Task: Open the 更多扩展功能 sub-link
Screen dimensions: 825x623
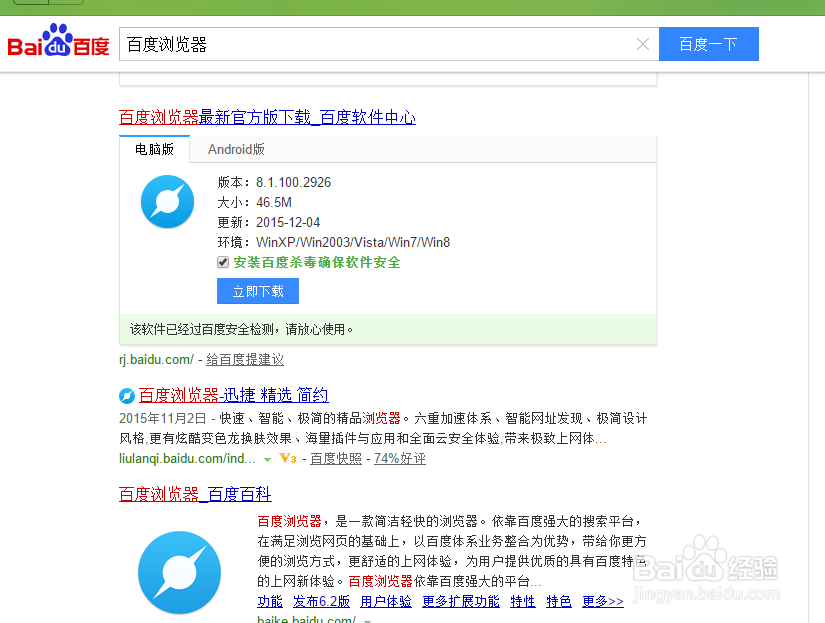Action: [461, 601]
